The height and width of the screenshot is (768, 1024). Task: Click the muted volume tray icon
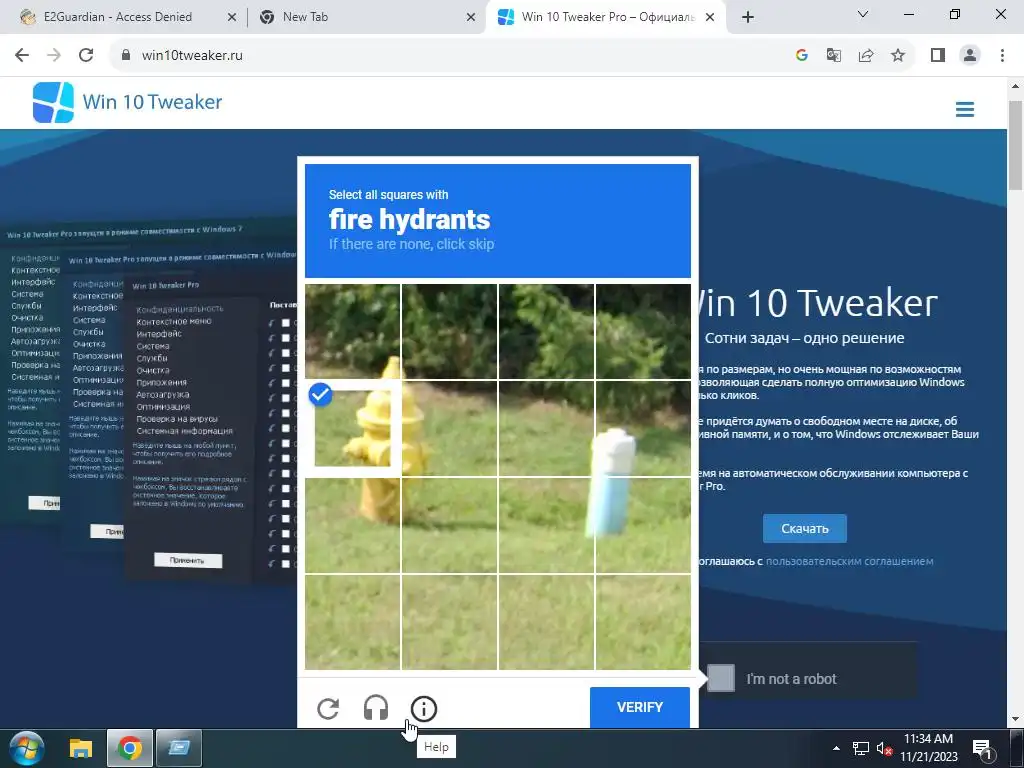click(x=884, y=748)
